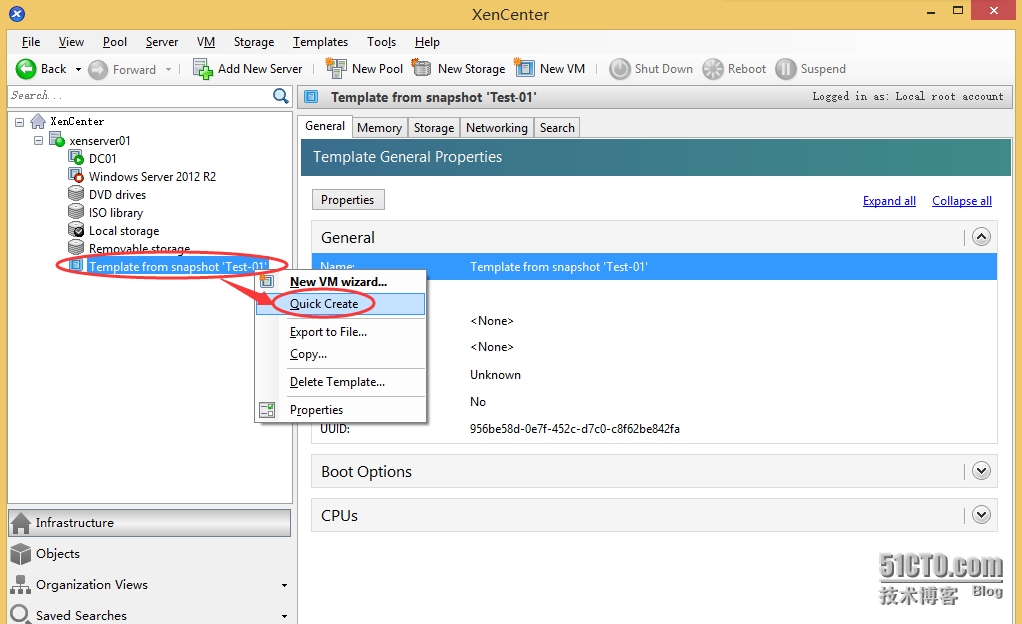
Task: Click the Shut Down power icon
Action: [x=620, y=69]
